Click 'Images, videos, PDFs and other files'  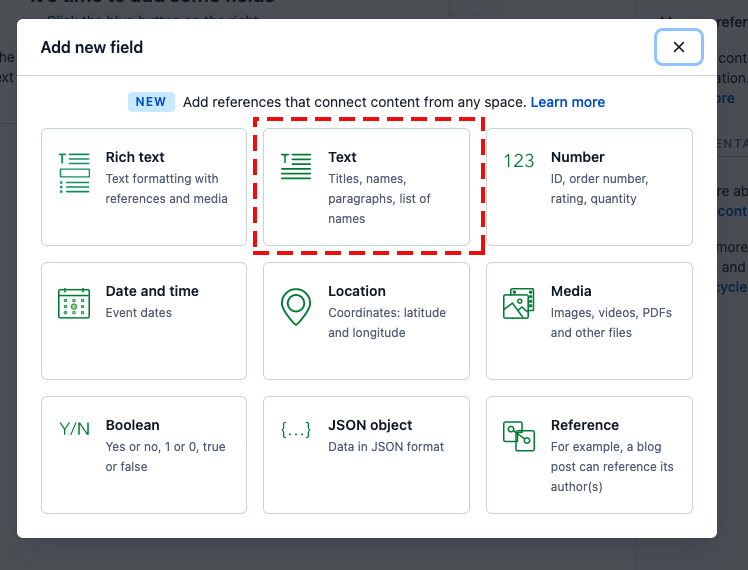(x=611, y=322)
